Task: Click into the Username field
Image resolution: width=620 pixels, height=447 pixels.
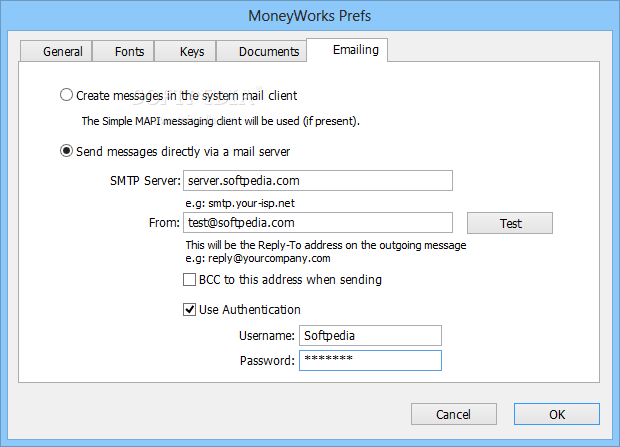Action: coord(370,335)
